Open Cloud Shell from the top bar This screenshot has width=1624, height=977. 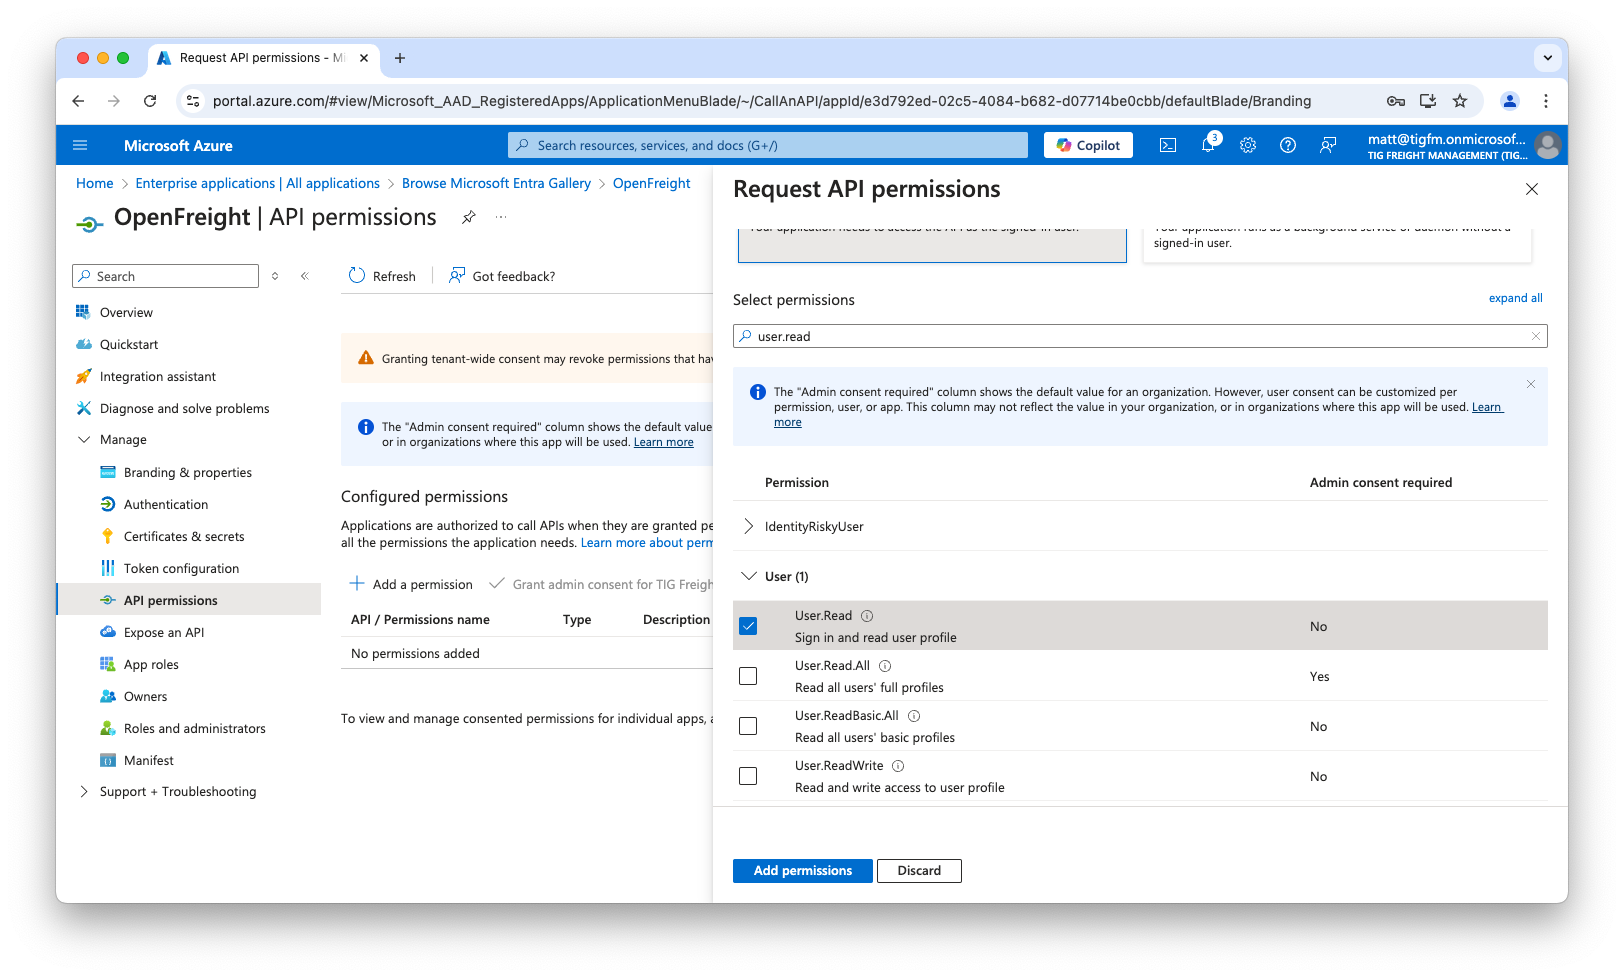coord(1168,145)
